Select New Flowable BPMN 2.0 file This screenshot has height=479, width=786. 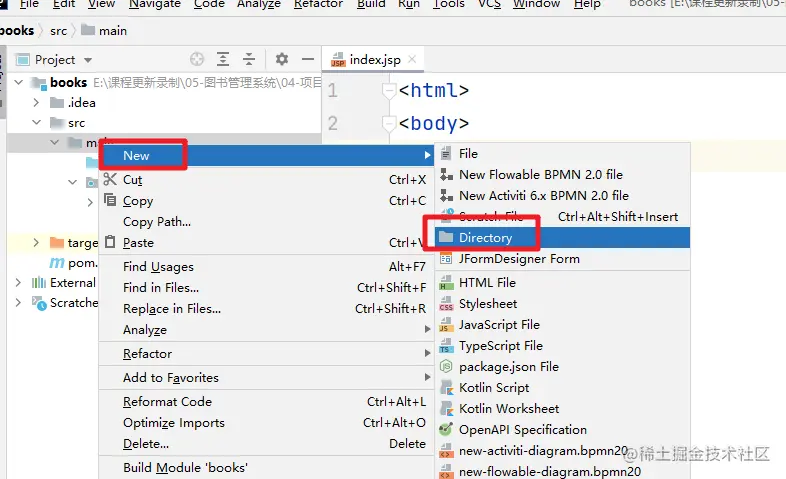[562, 174]
